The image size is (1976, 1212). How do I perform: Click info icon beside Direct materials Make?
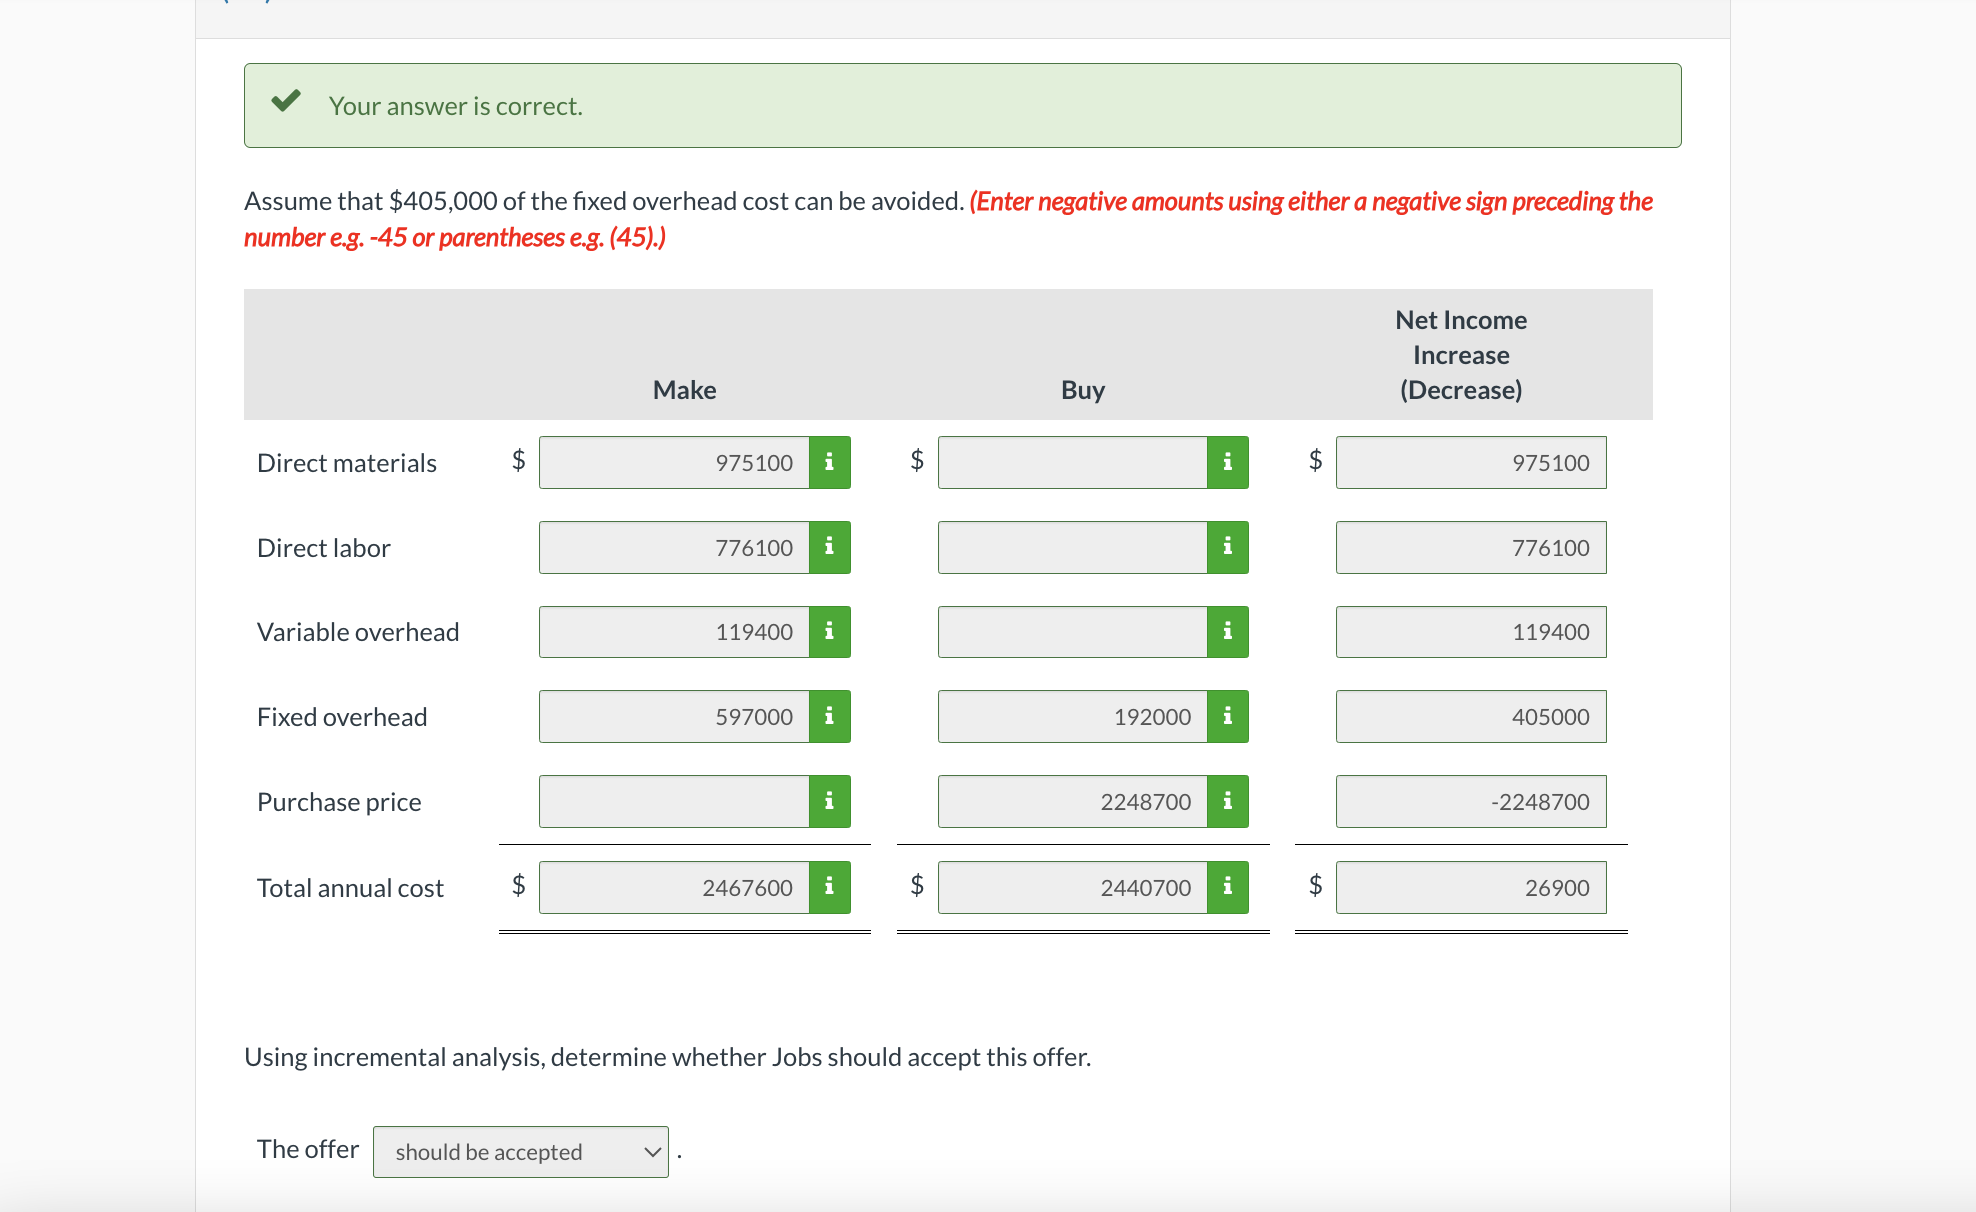(829, 462)
